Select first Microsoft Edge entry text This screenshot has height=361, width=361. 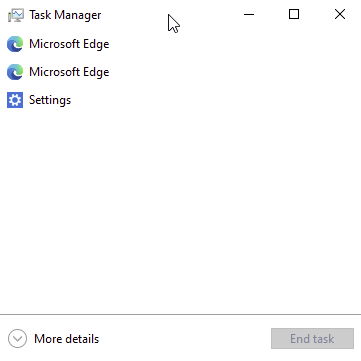click(x=69, y=44)
